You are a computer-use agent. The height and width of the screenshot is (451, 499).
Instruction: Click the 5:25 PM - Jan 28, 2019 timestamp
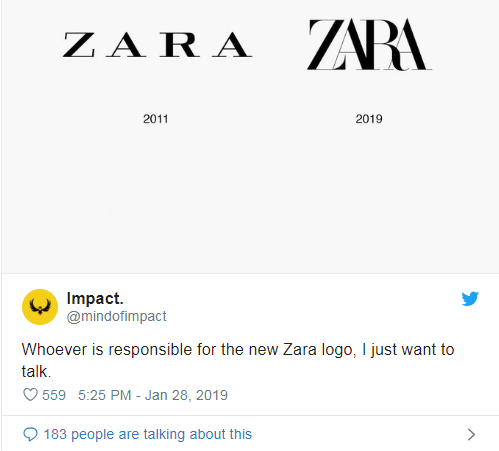pyautogui.click(x=153, y=395)
